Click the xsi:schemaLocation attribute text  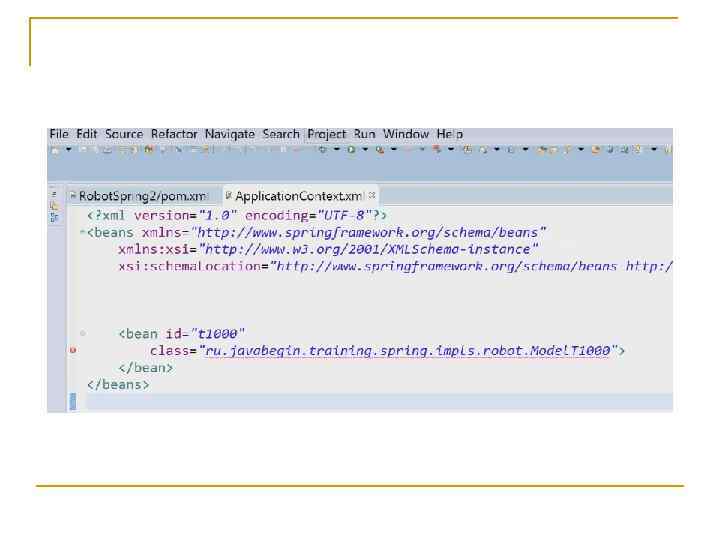coord(190,266)
